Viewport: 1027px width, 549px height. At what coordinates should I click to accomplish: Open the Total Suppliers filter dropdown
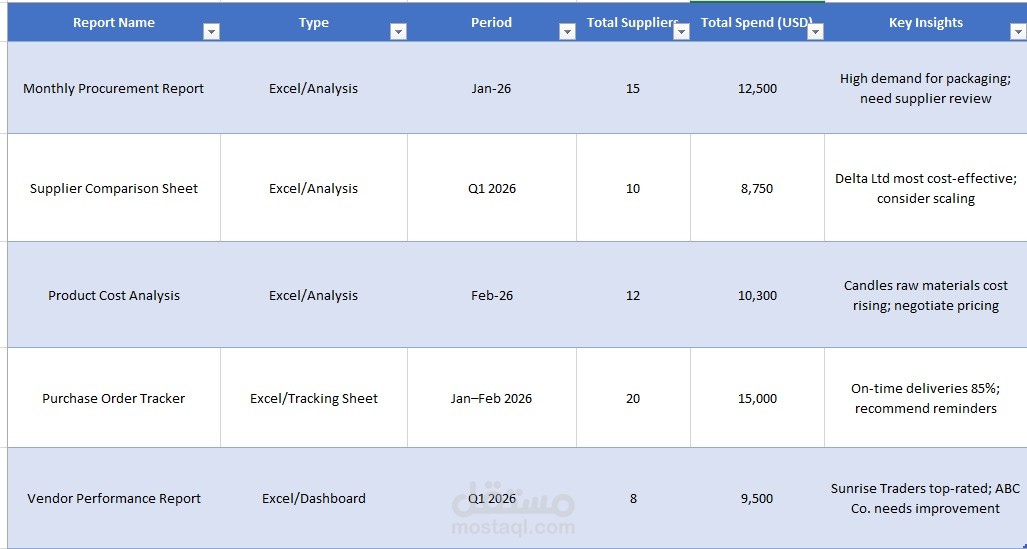point(681,32)
